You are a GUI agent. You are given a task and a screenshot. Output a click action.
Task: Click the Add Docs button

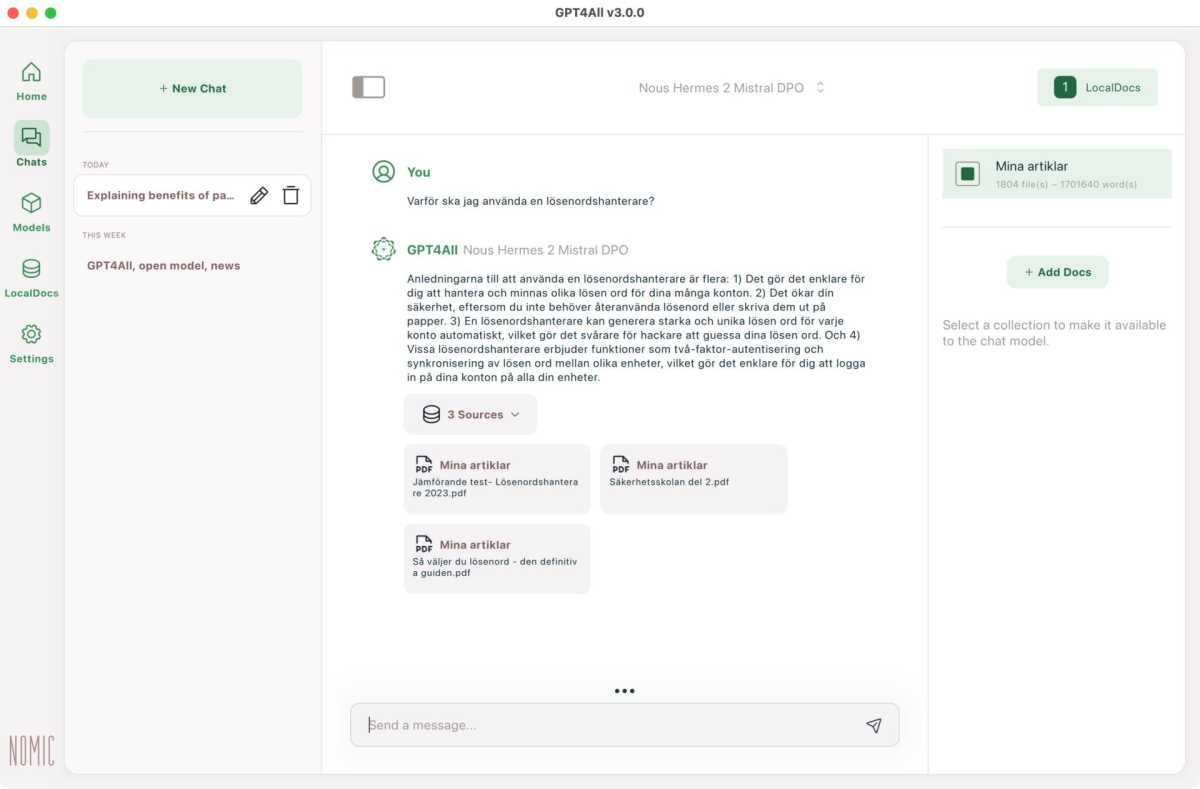point(1057,272)
